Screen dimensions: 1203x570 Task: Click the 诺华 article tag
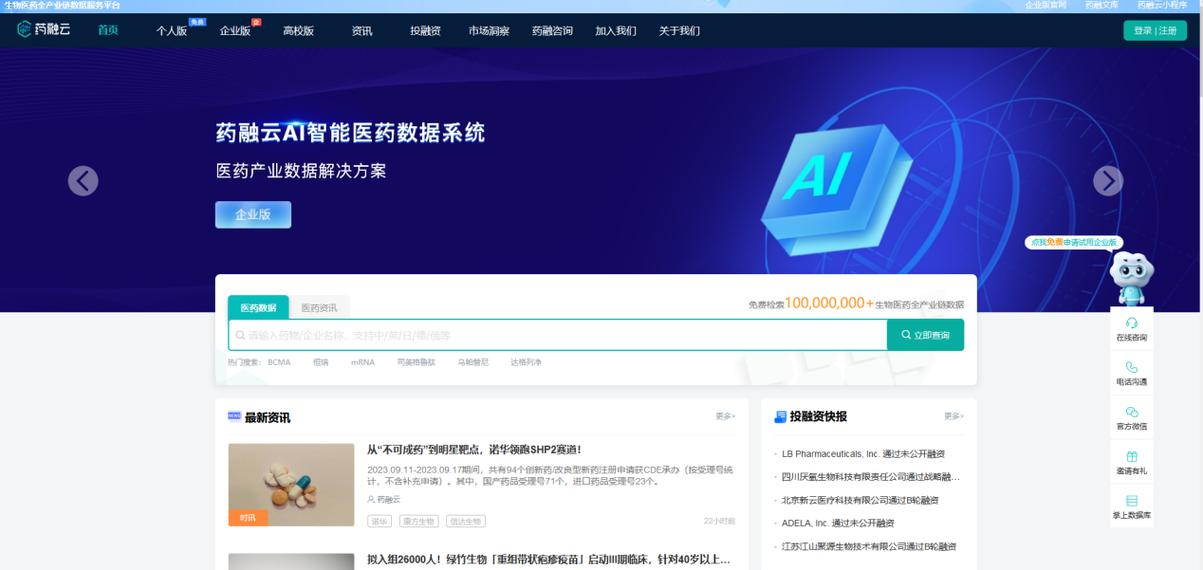(379, 521)
